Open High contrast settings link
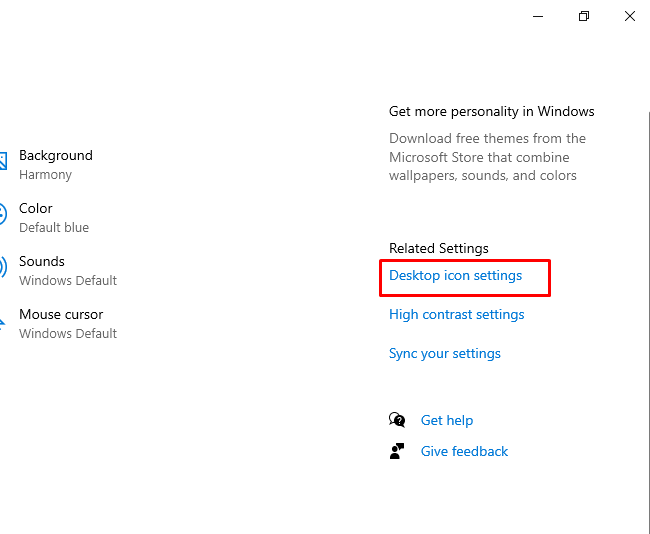650x534 pixels. [456, 315]
